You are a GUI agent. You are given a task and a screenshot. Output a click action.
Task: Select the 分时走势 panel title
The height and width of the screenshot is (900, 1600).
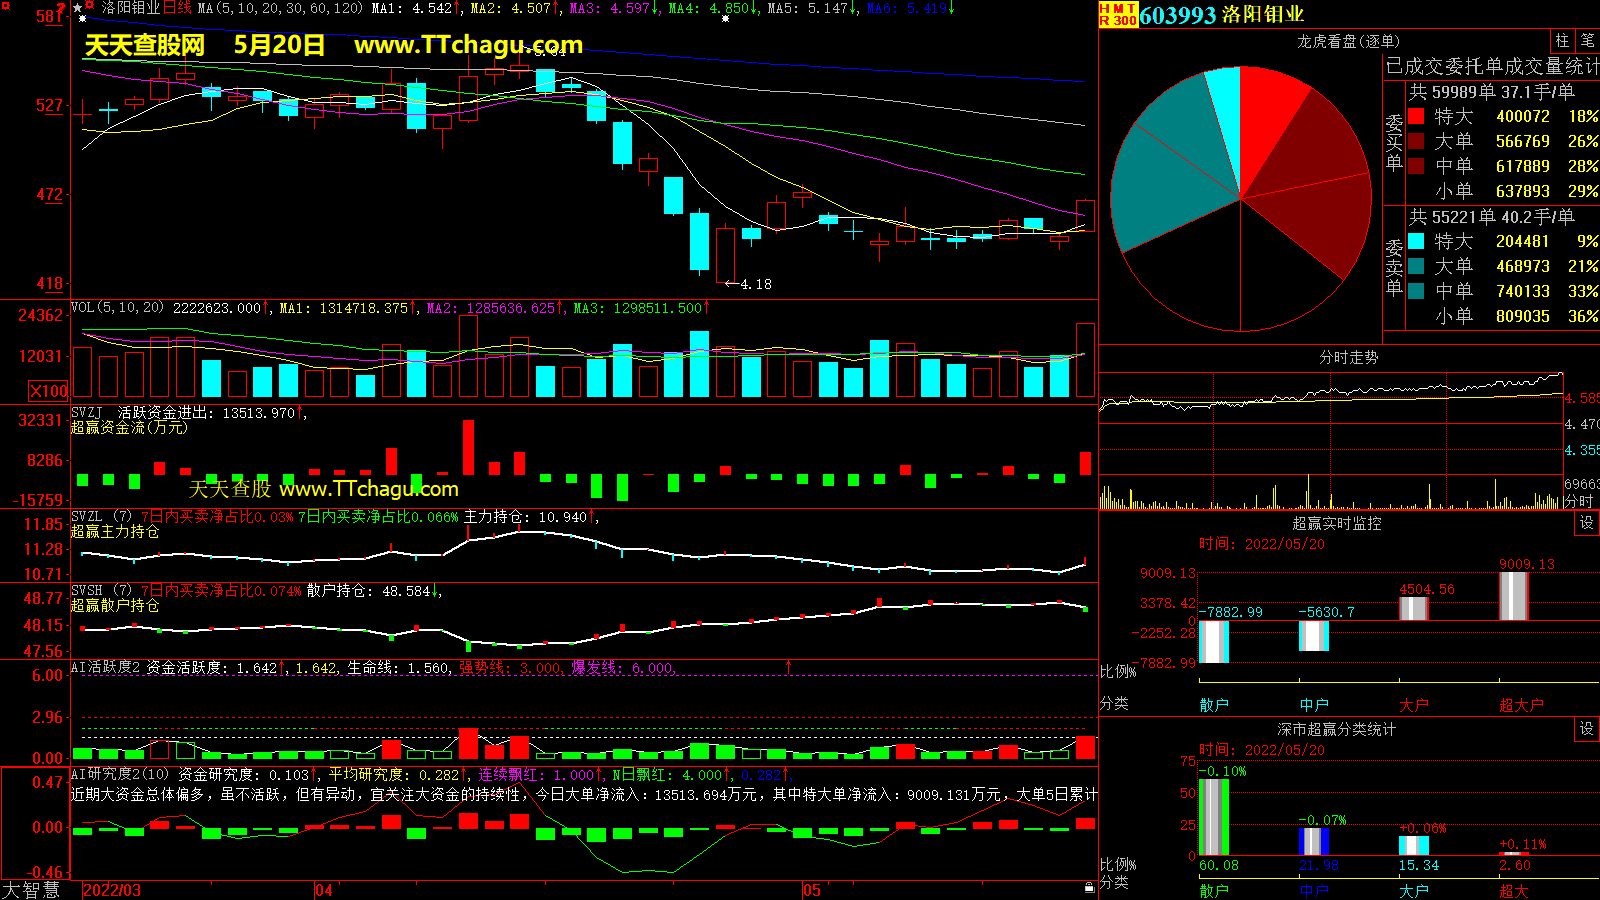click(x=1348, y=357)
